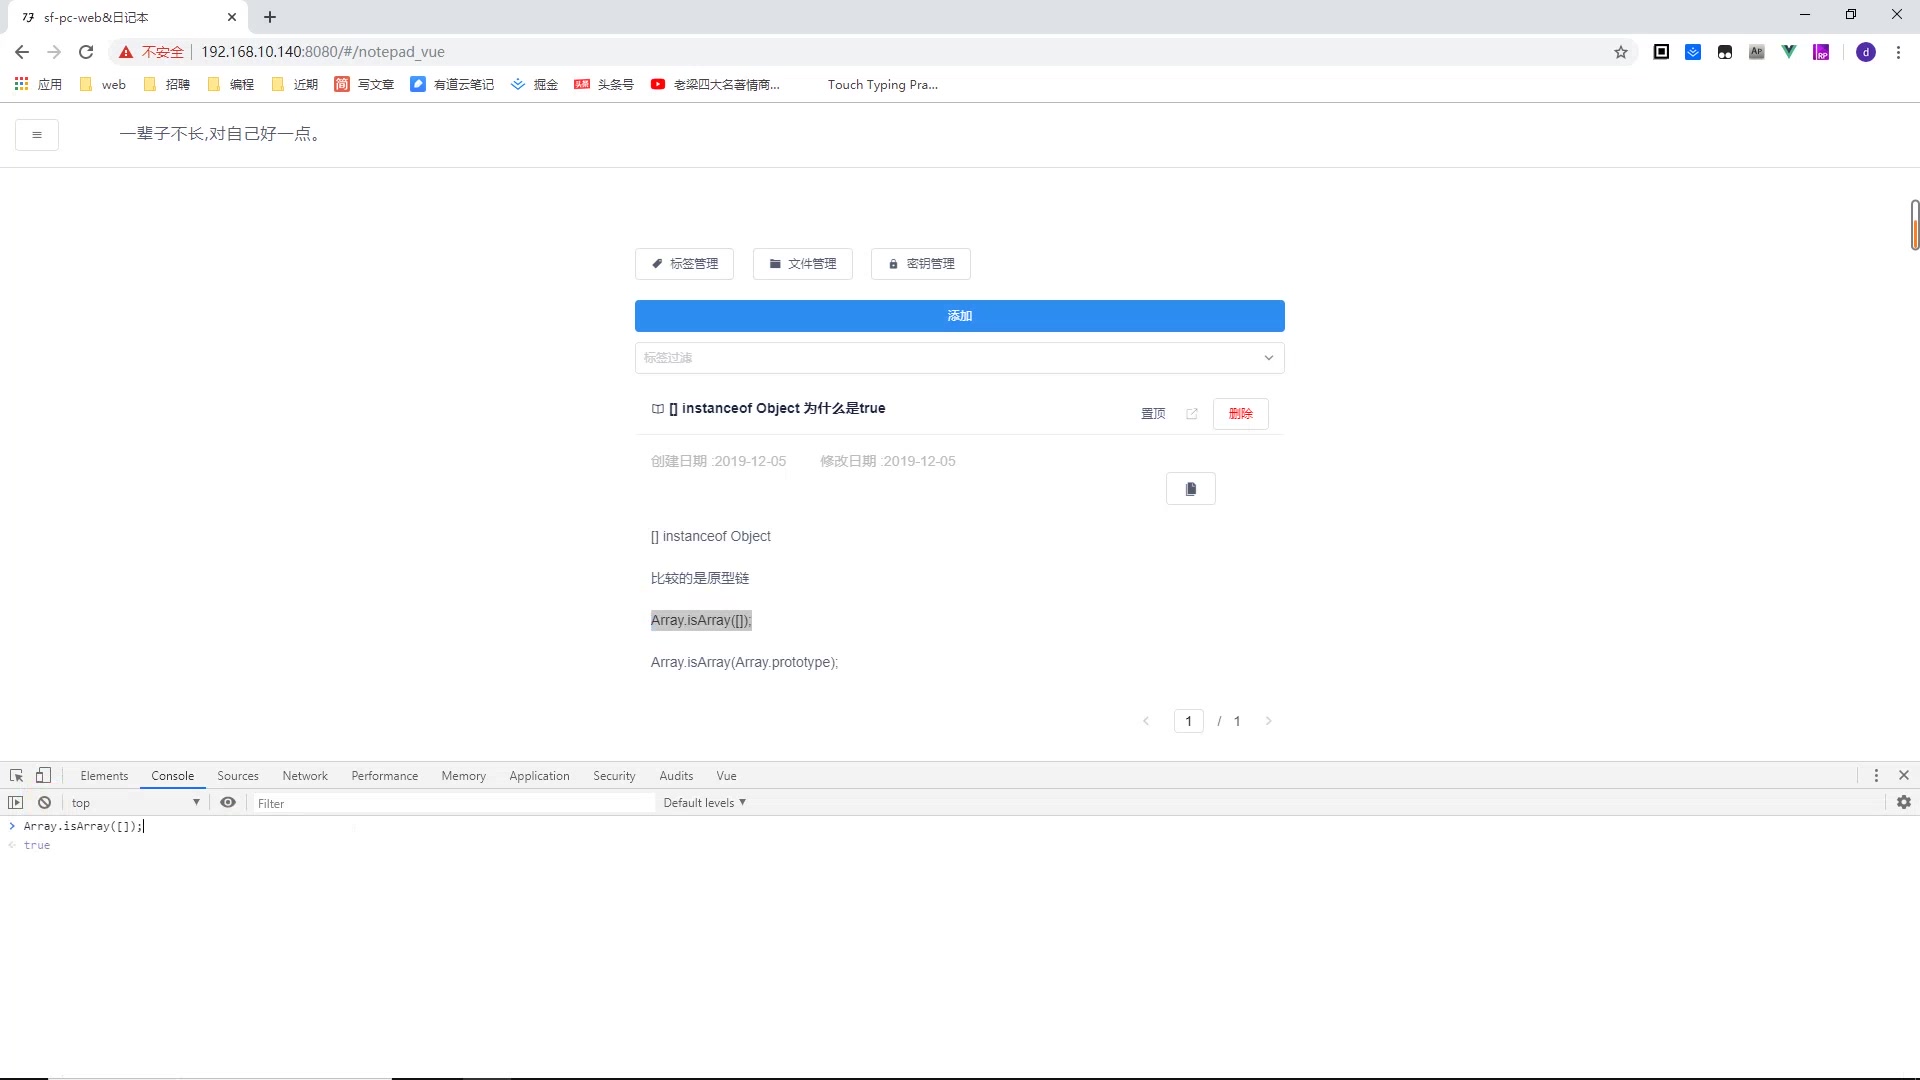Toggle the second checkbox beside note entry
The width and height of the screenshot is (1920, 1080).
pos(674,407)
